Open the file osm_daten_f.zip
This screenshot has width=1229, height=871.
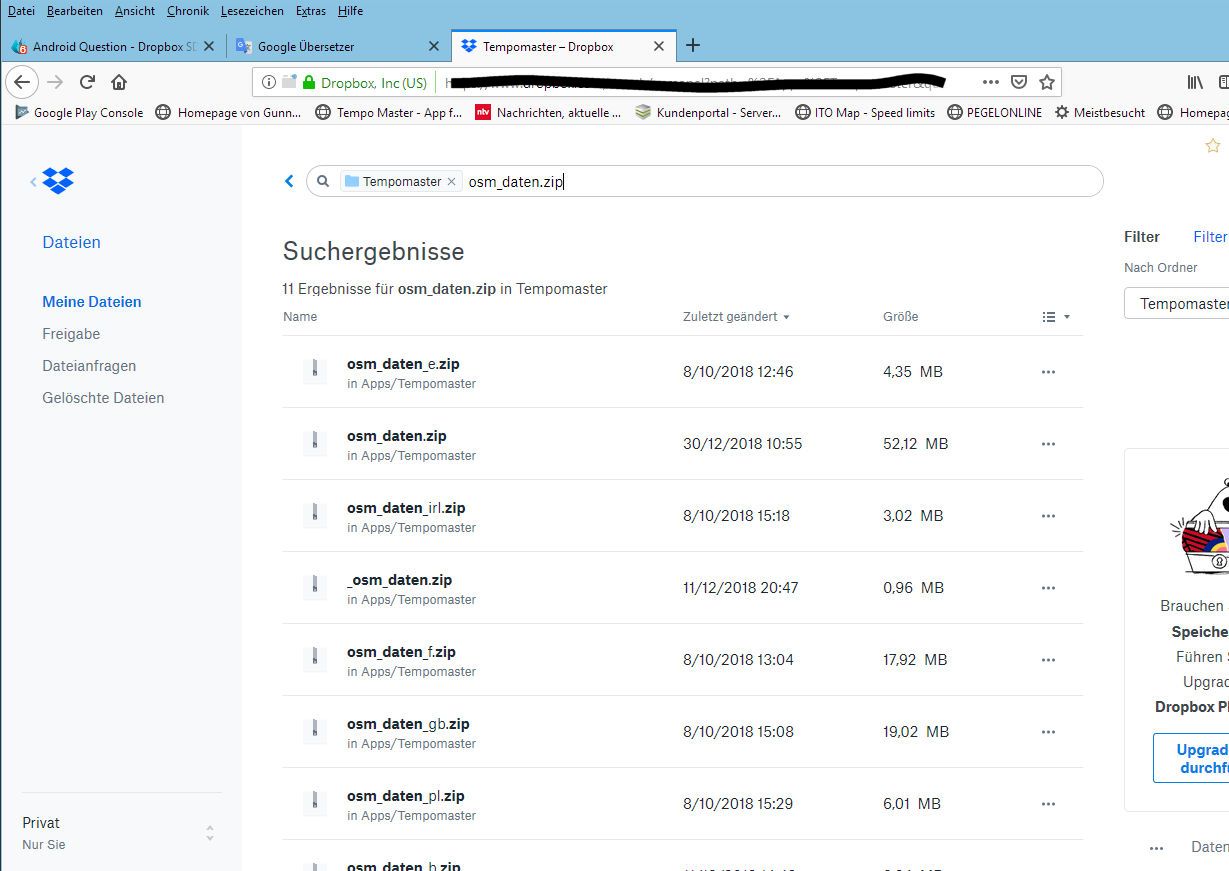(x=401, y=652)
